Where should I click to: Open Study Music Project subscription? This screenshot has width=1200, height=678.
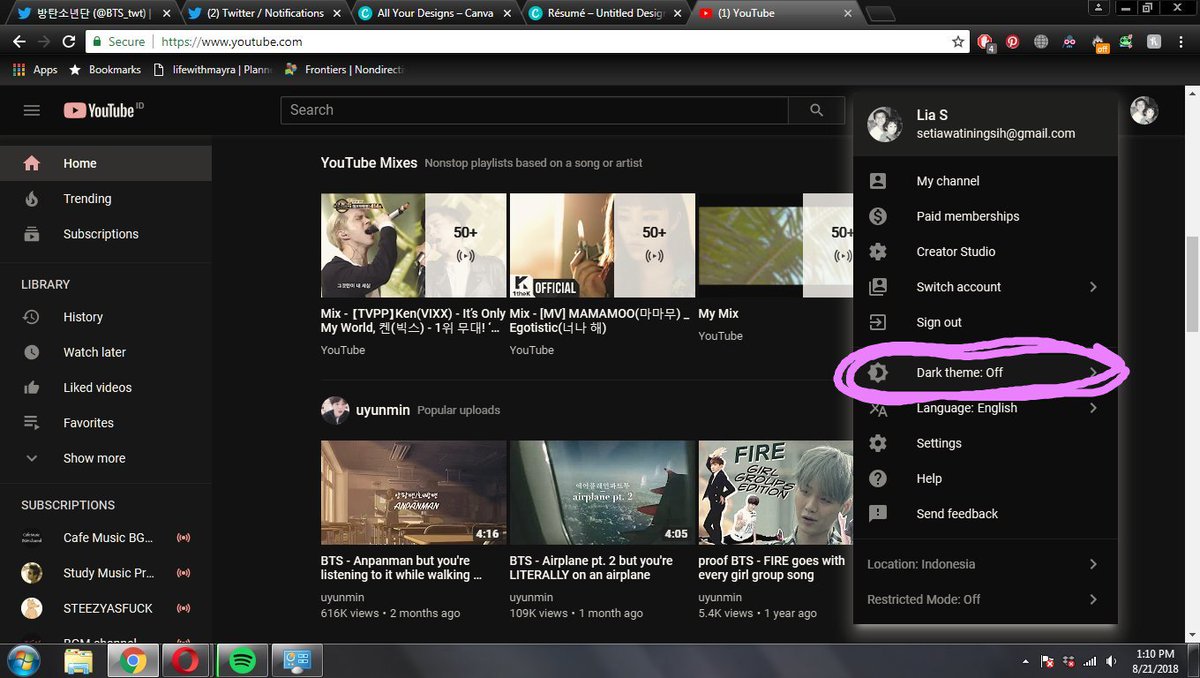tap(105, 573)
